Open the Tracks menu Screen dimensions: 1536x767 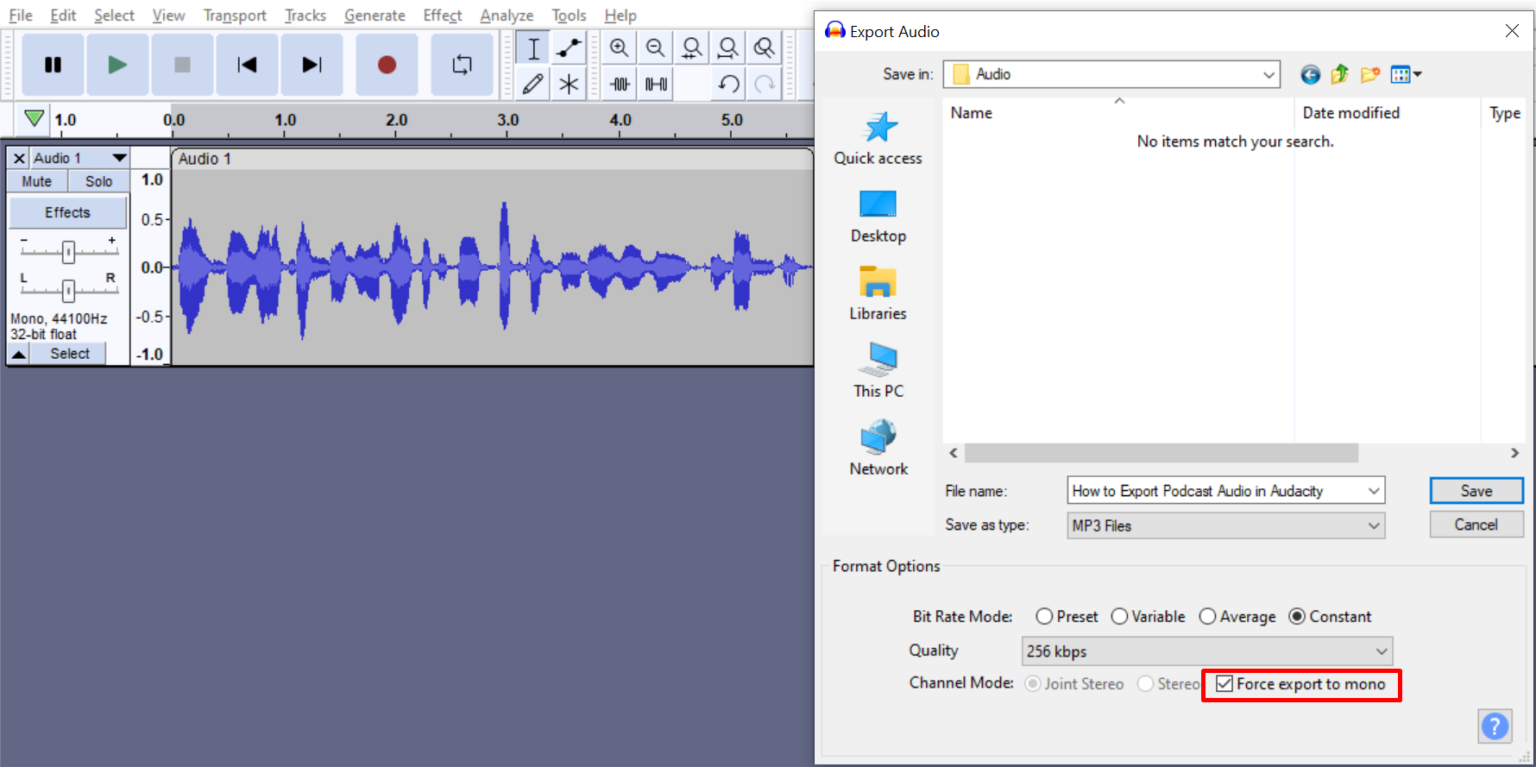tap(305, 15)
